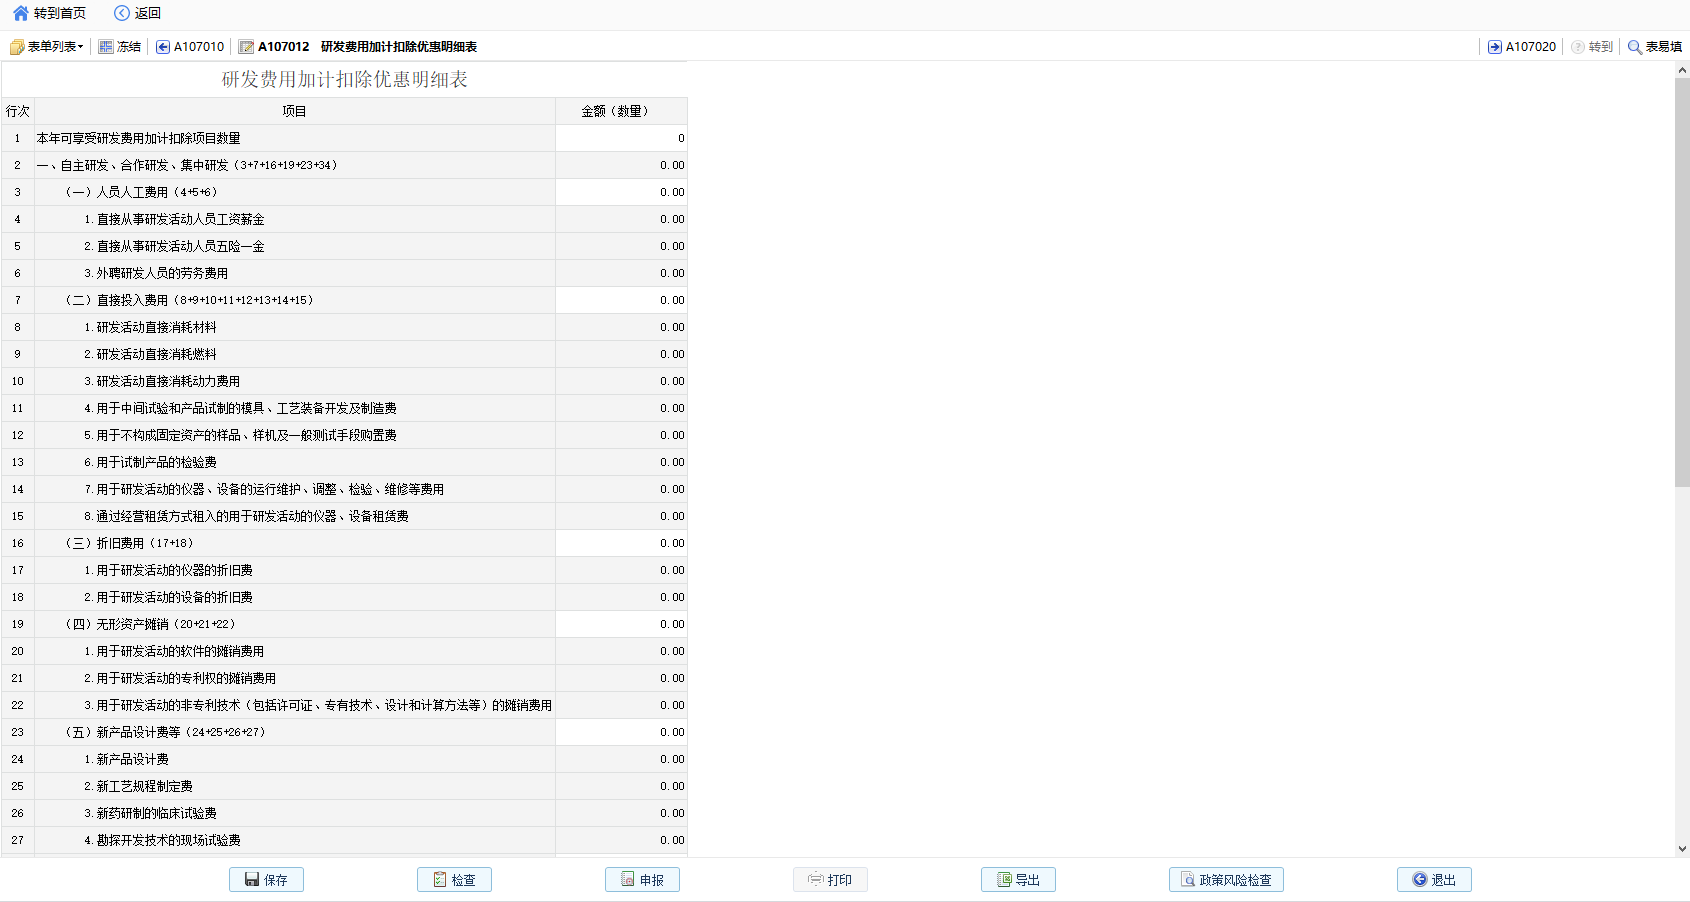Screen dimensions: 1690x902
Task: Click amount cell for 直接投入费用 row 7
Action: click(621, 300)
